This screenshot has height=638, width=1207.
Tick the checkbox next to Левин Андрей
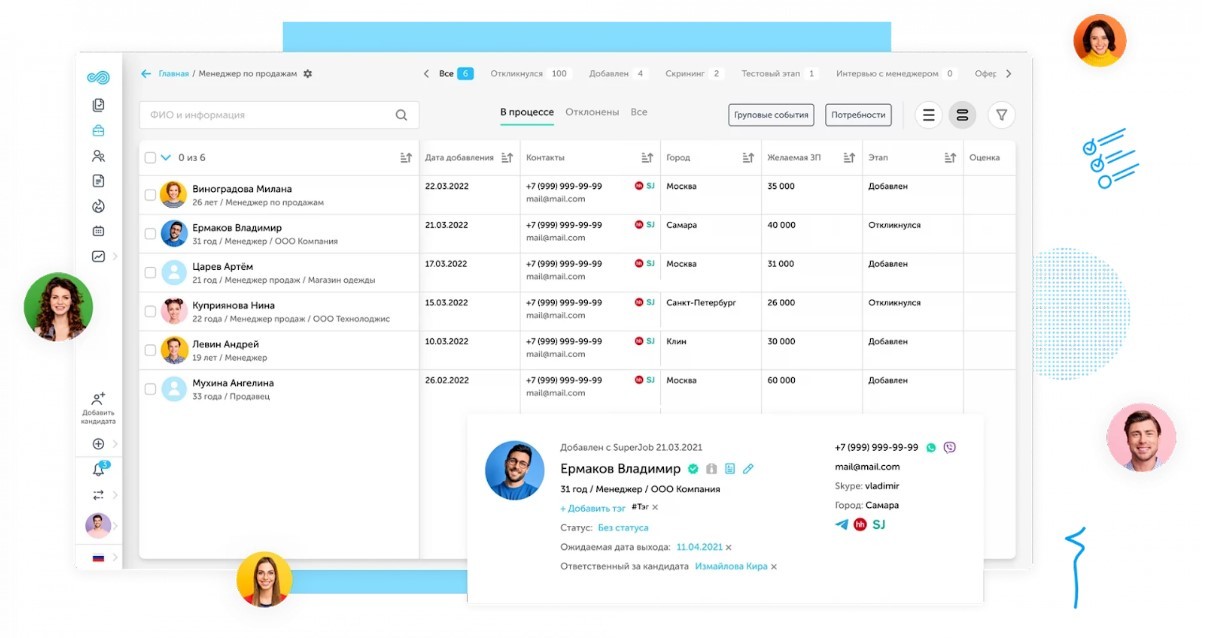tap(150, 351)
